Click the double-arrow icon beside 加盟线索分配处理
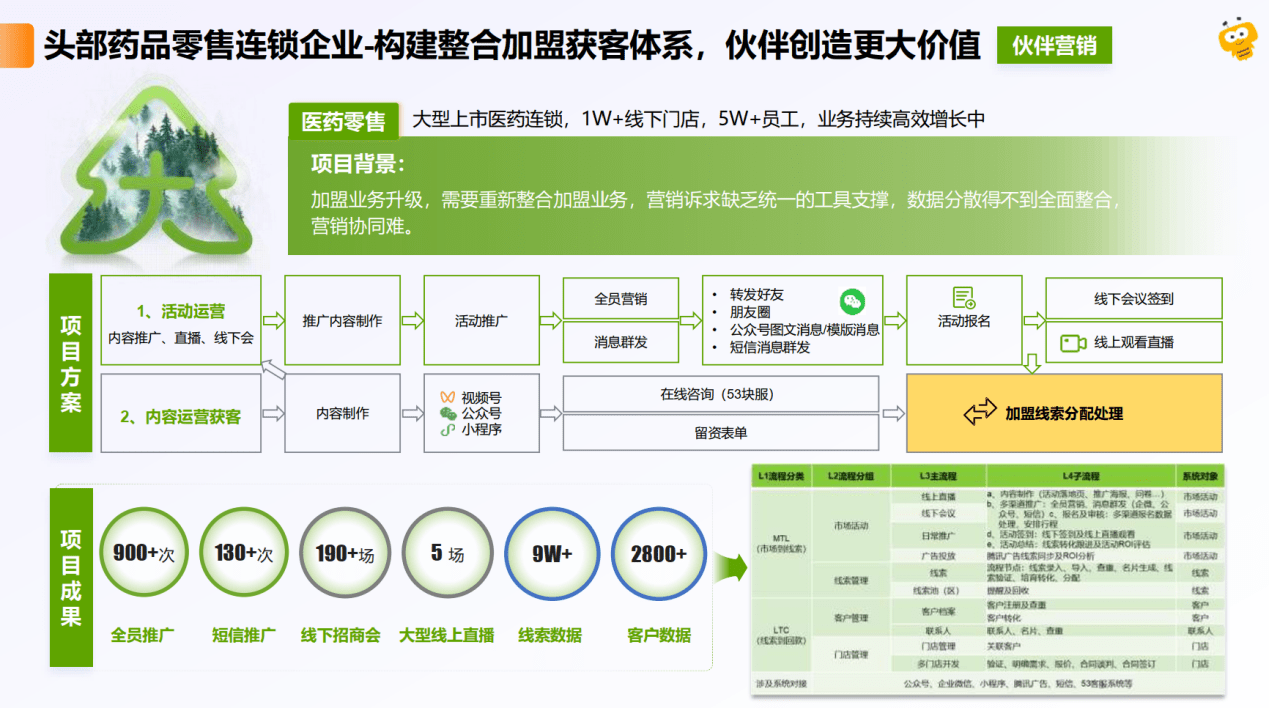Image resolution: width=1269 pixels, height=708 pixels. pyautogui.click(x=980, y=412)
